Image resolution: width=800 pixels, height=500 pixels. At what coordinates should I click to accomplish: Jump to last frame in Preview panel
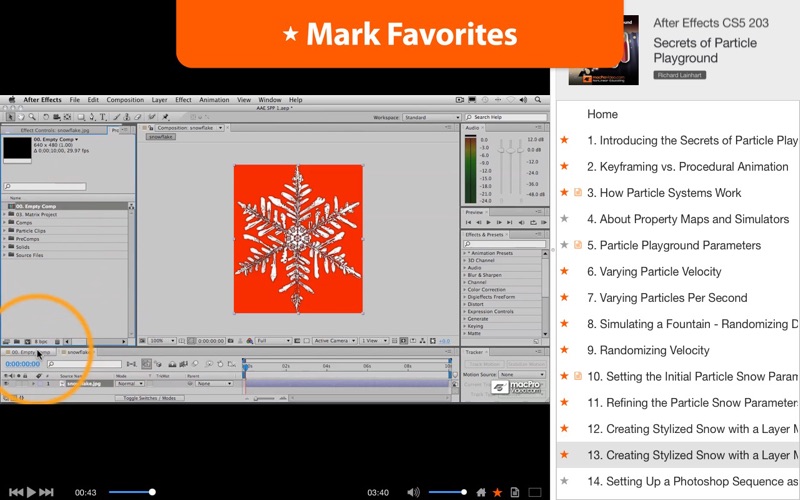(x=509, y=222)
